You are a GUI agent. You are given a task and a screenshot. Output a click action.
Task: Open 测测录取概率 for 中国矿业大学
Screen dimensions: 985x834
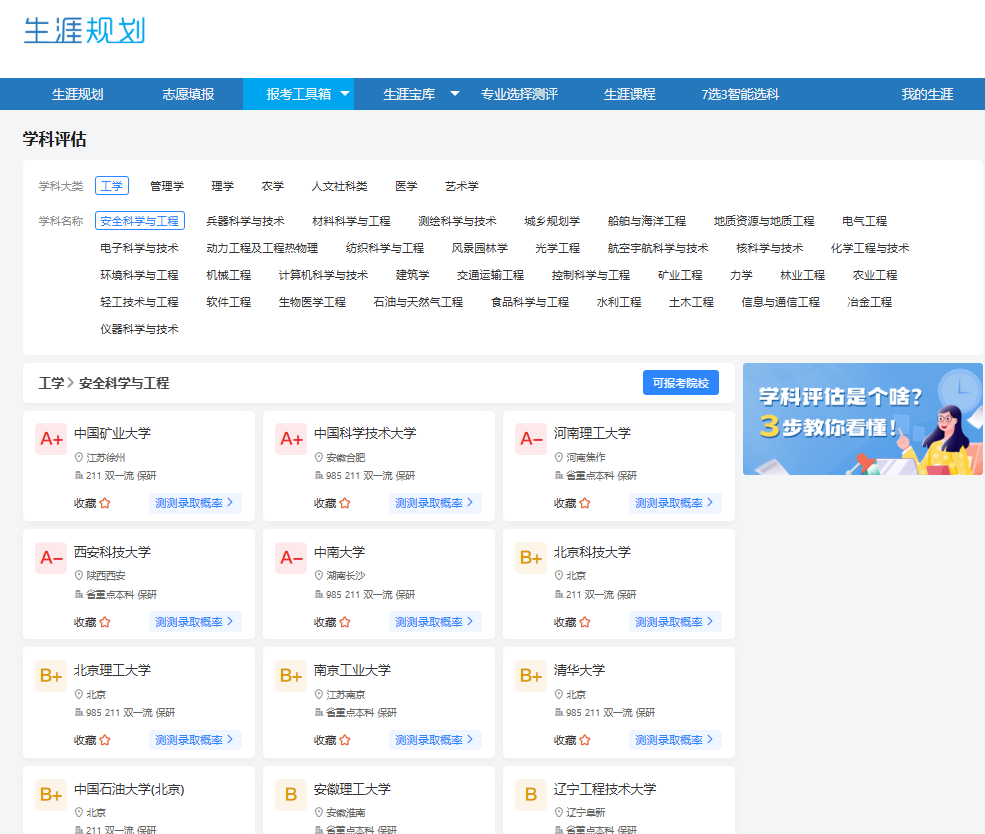click(195, 503)
